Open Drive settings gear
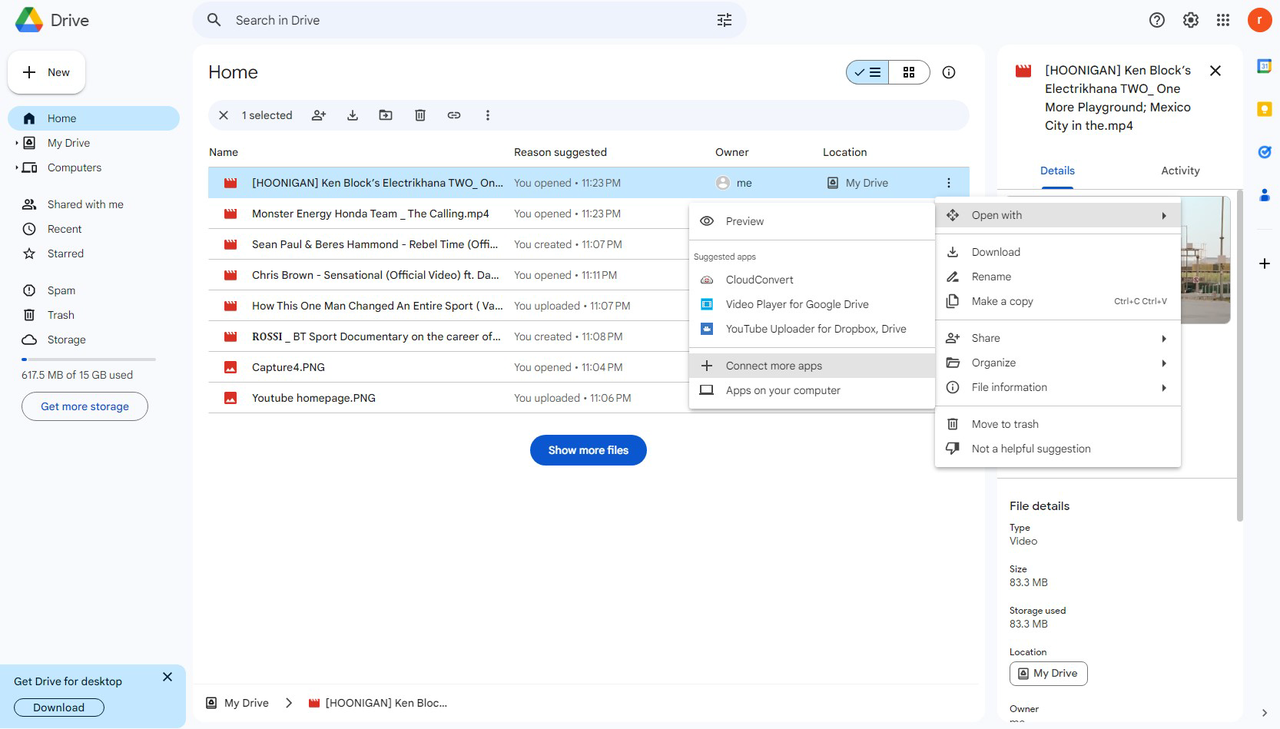 pyautogui.click(x=1190, y=19)
